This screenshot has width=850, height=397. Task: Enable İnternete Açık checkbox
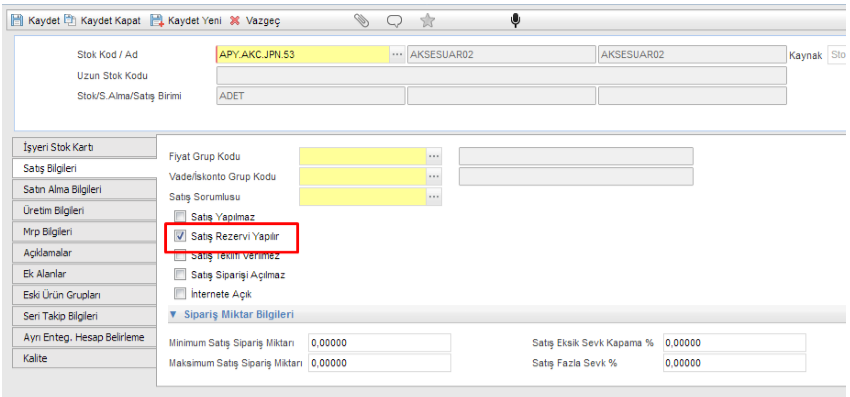coord(180,294)
